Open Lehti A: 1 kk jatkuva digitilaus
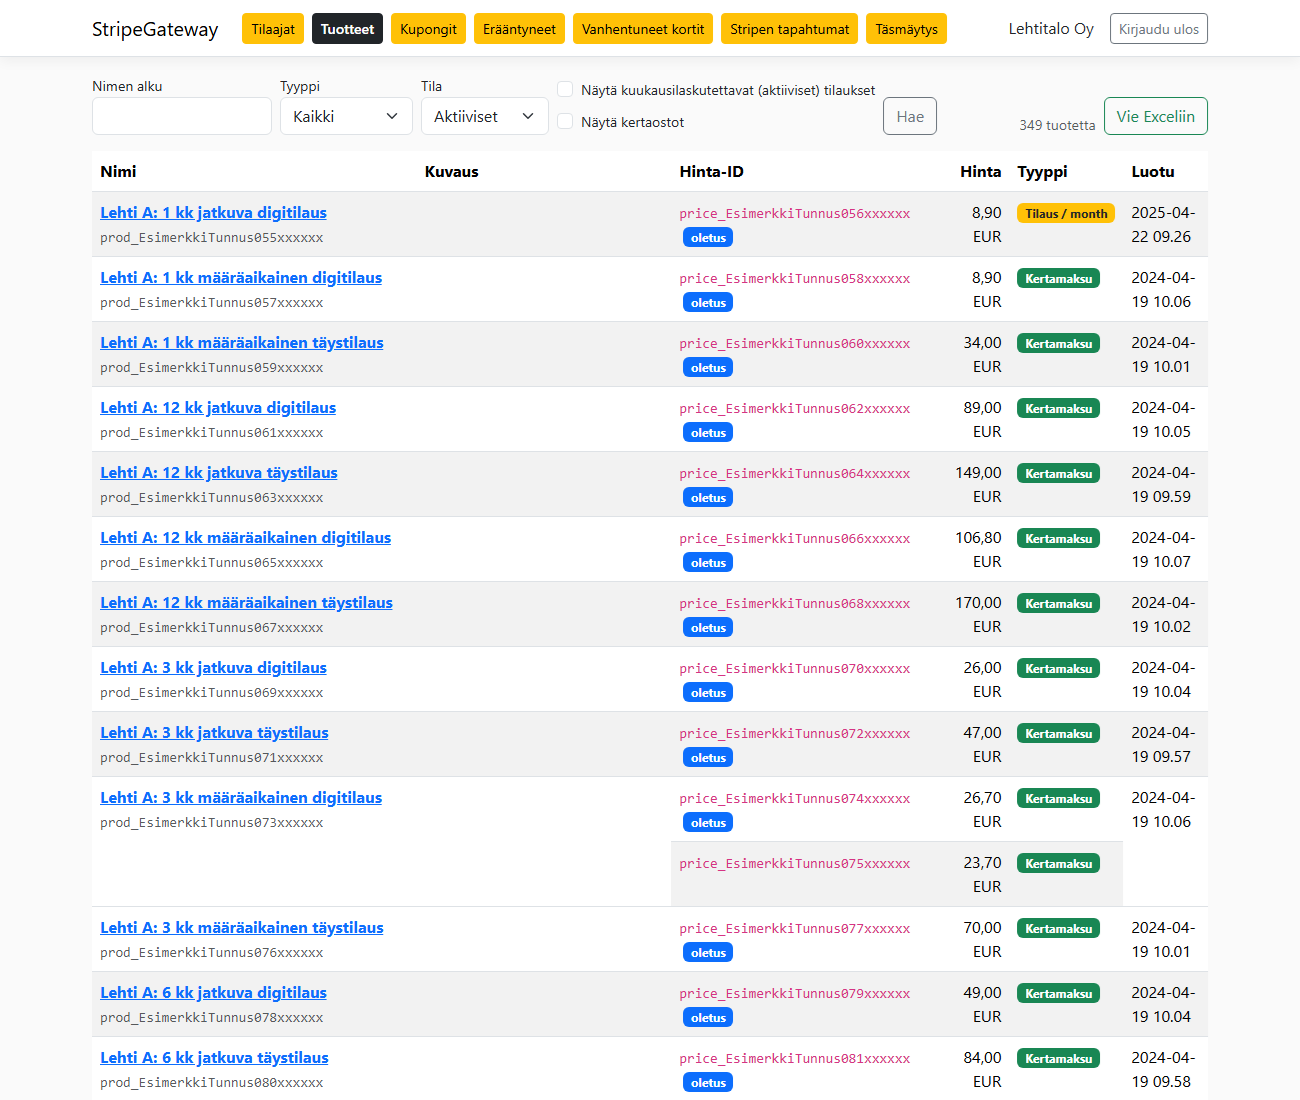Screen dimensions: 1300x1100 coord(213,212)
